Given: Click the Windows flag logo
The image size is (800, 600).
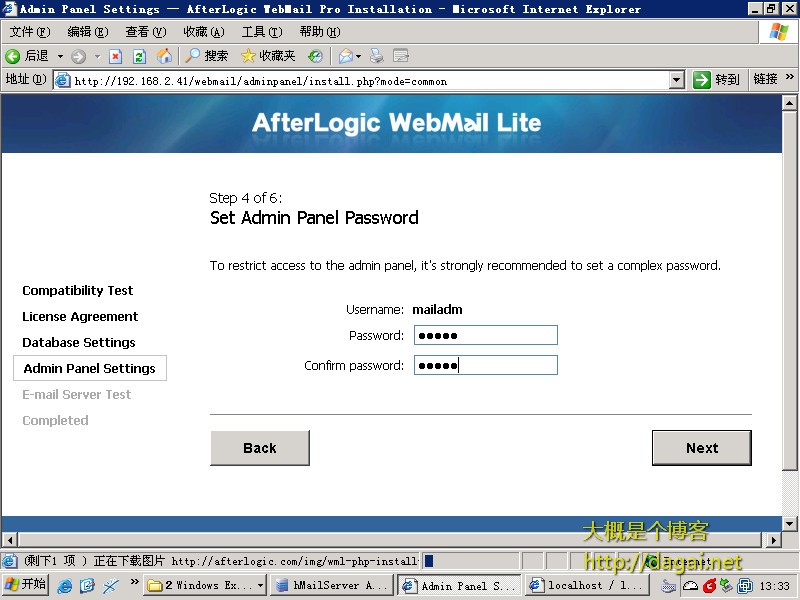Looking at the screenshot, I should 779,32.
